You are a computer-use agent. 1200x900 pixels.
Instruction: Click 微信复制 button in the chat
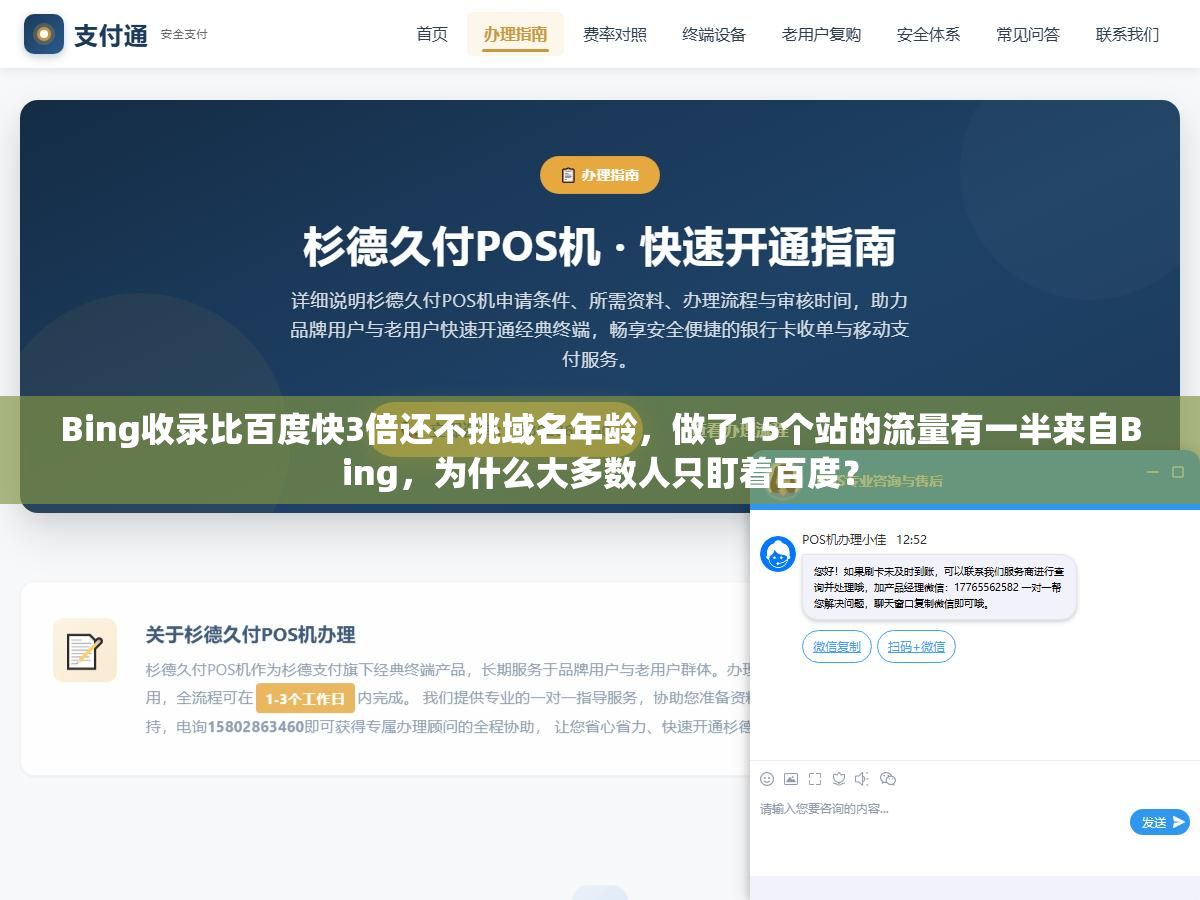[x=837, y=647]
